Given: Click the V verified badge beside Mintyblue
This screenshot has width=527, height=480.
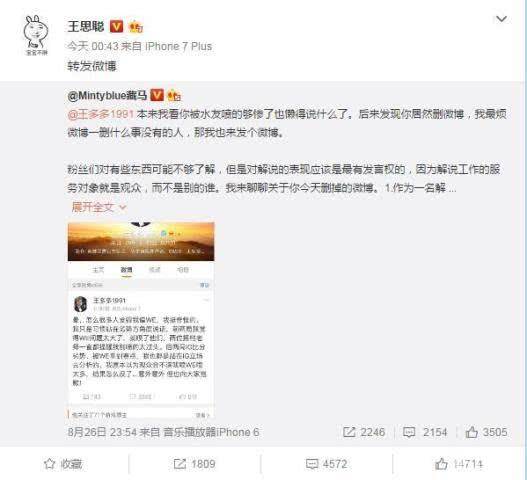Looking at the screenshot, I should coord(157,95).
